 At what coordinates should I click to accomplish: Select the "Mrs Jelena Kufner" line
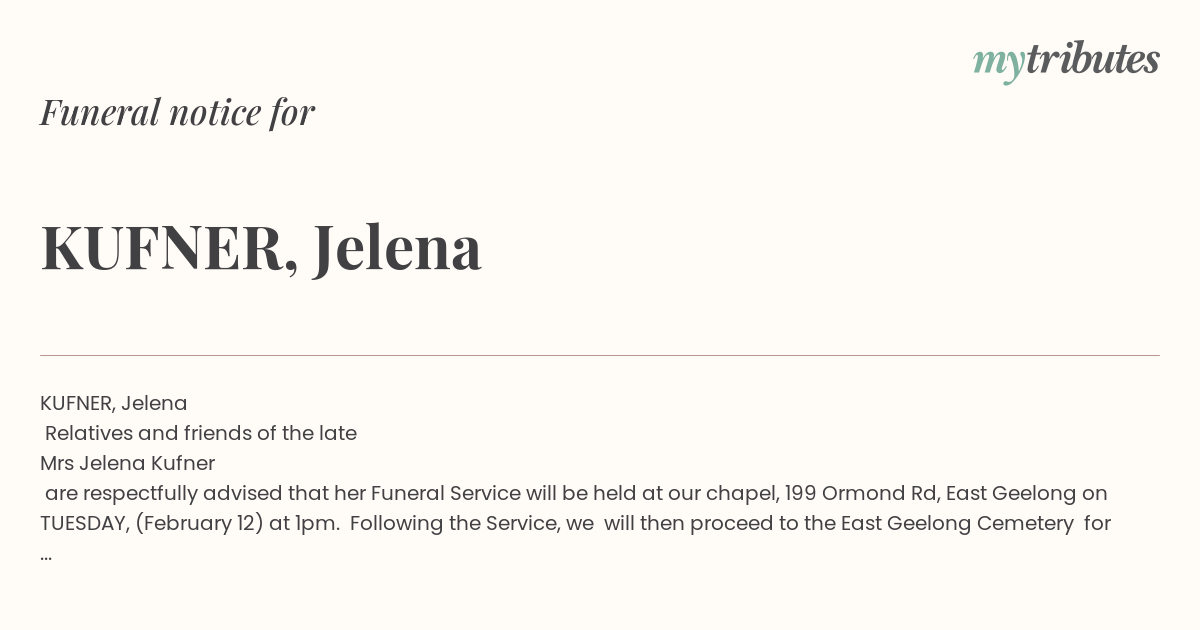click(128, 463)
